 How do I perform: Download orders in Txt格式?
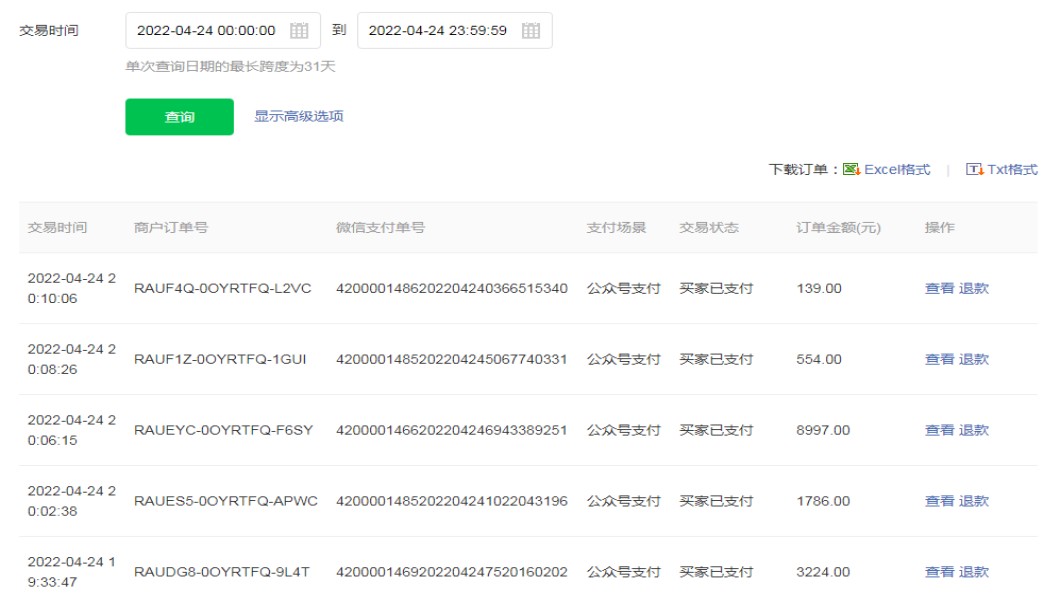pyautogui.click(x=1012, y=170)
